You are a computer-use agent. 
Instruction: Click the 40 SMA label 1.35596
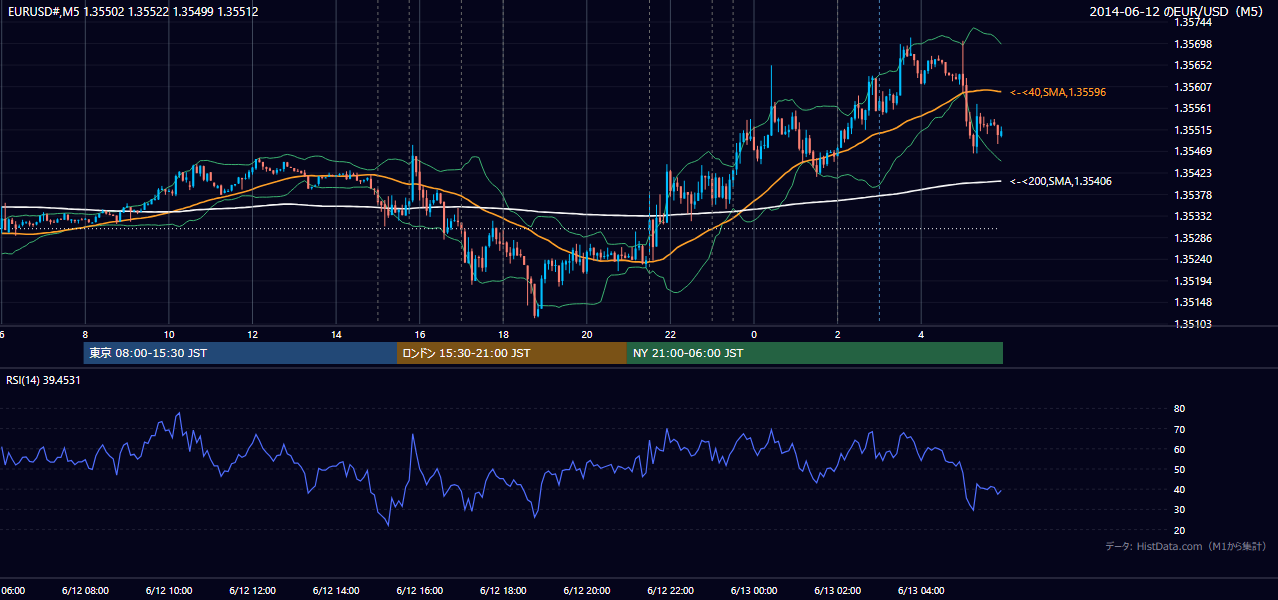click(x=1058, y=92)
